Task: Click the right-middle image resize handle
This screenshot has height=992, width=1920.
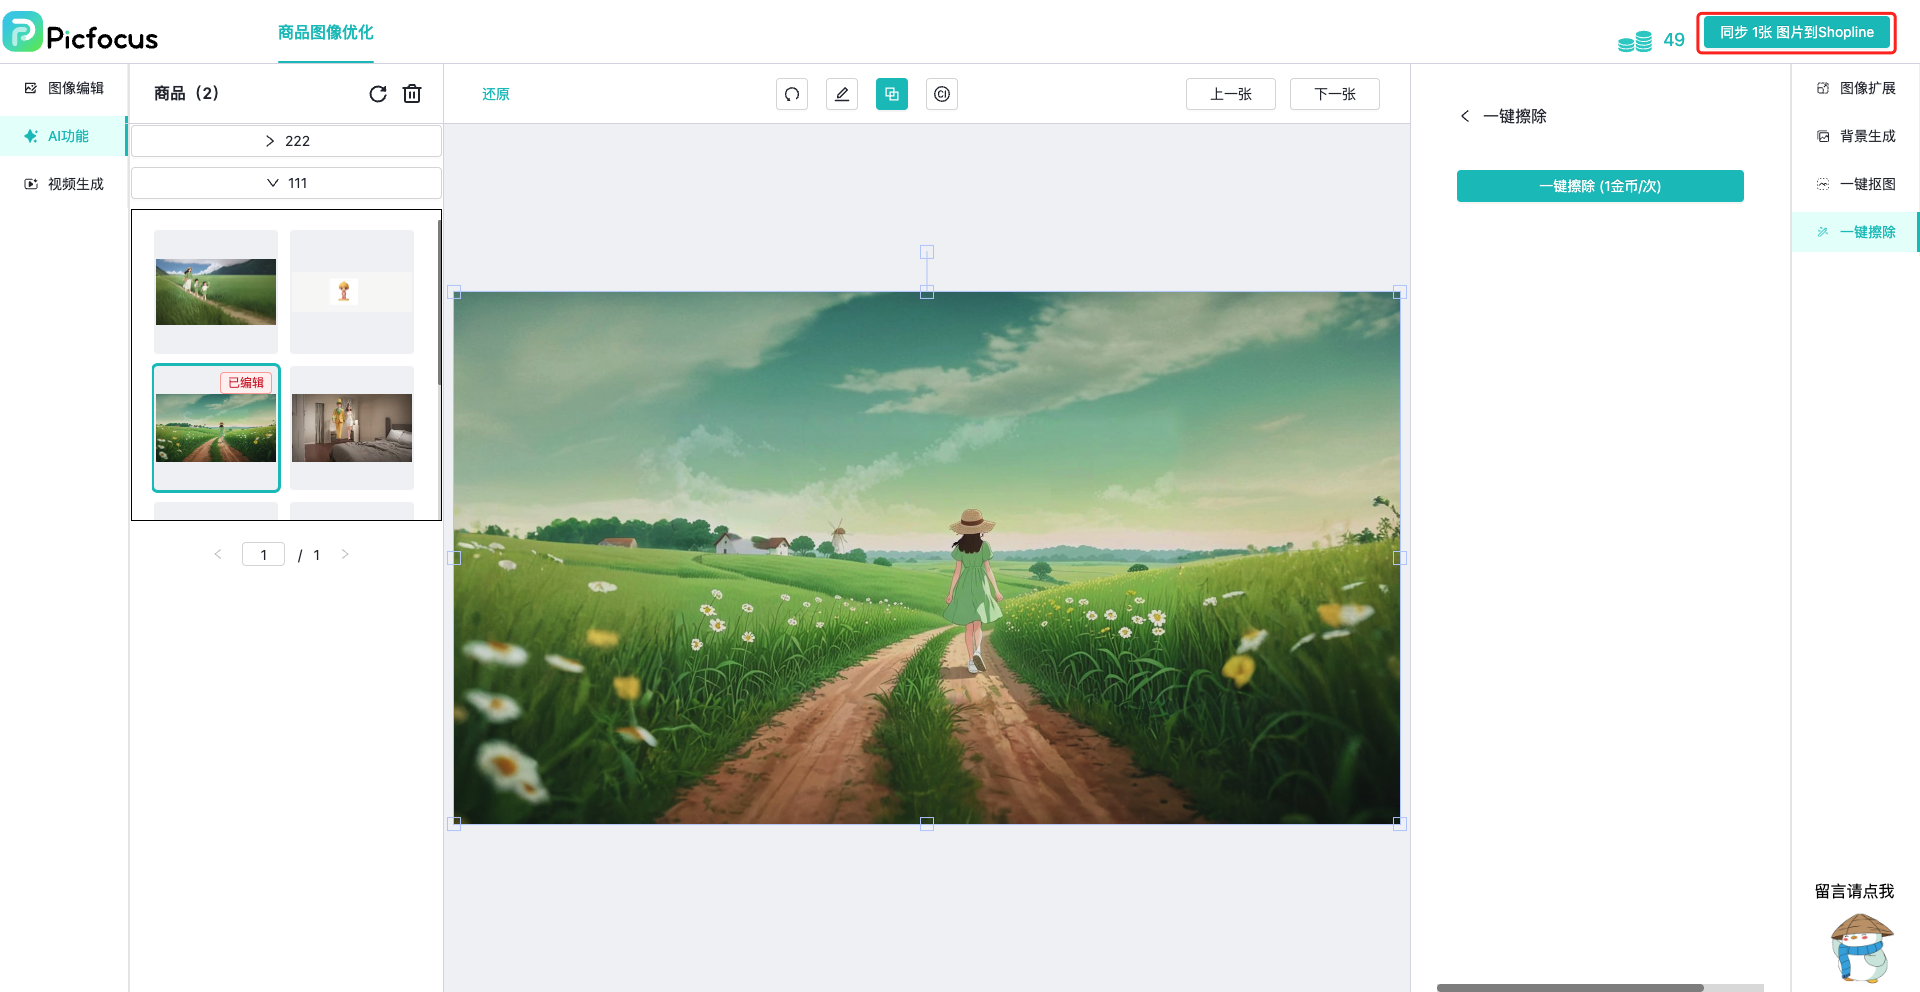Action: click(x=1400, y=558)
